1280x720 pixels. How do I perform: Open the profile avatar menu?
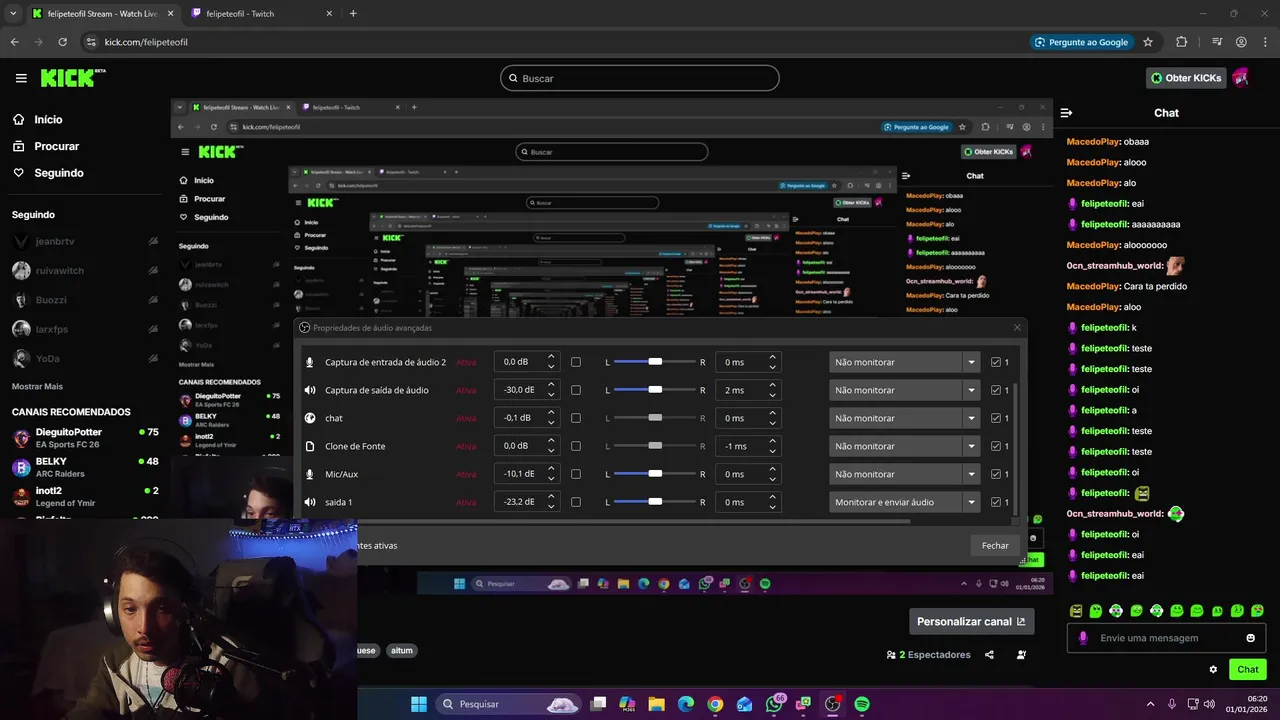point(1241,78)
